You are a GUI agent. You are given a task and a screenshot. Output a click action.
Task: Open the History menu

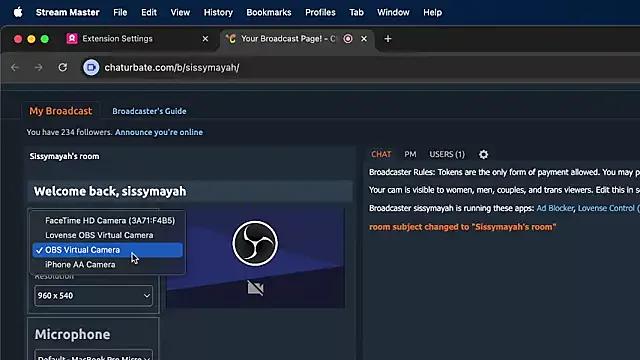point(218,12)
